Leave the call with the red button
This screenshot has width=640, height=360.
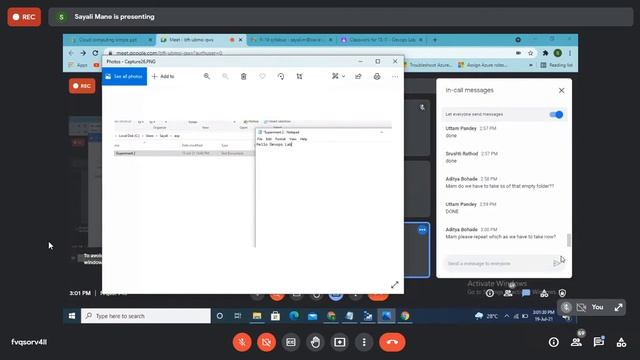(x=392, y=342)
